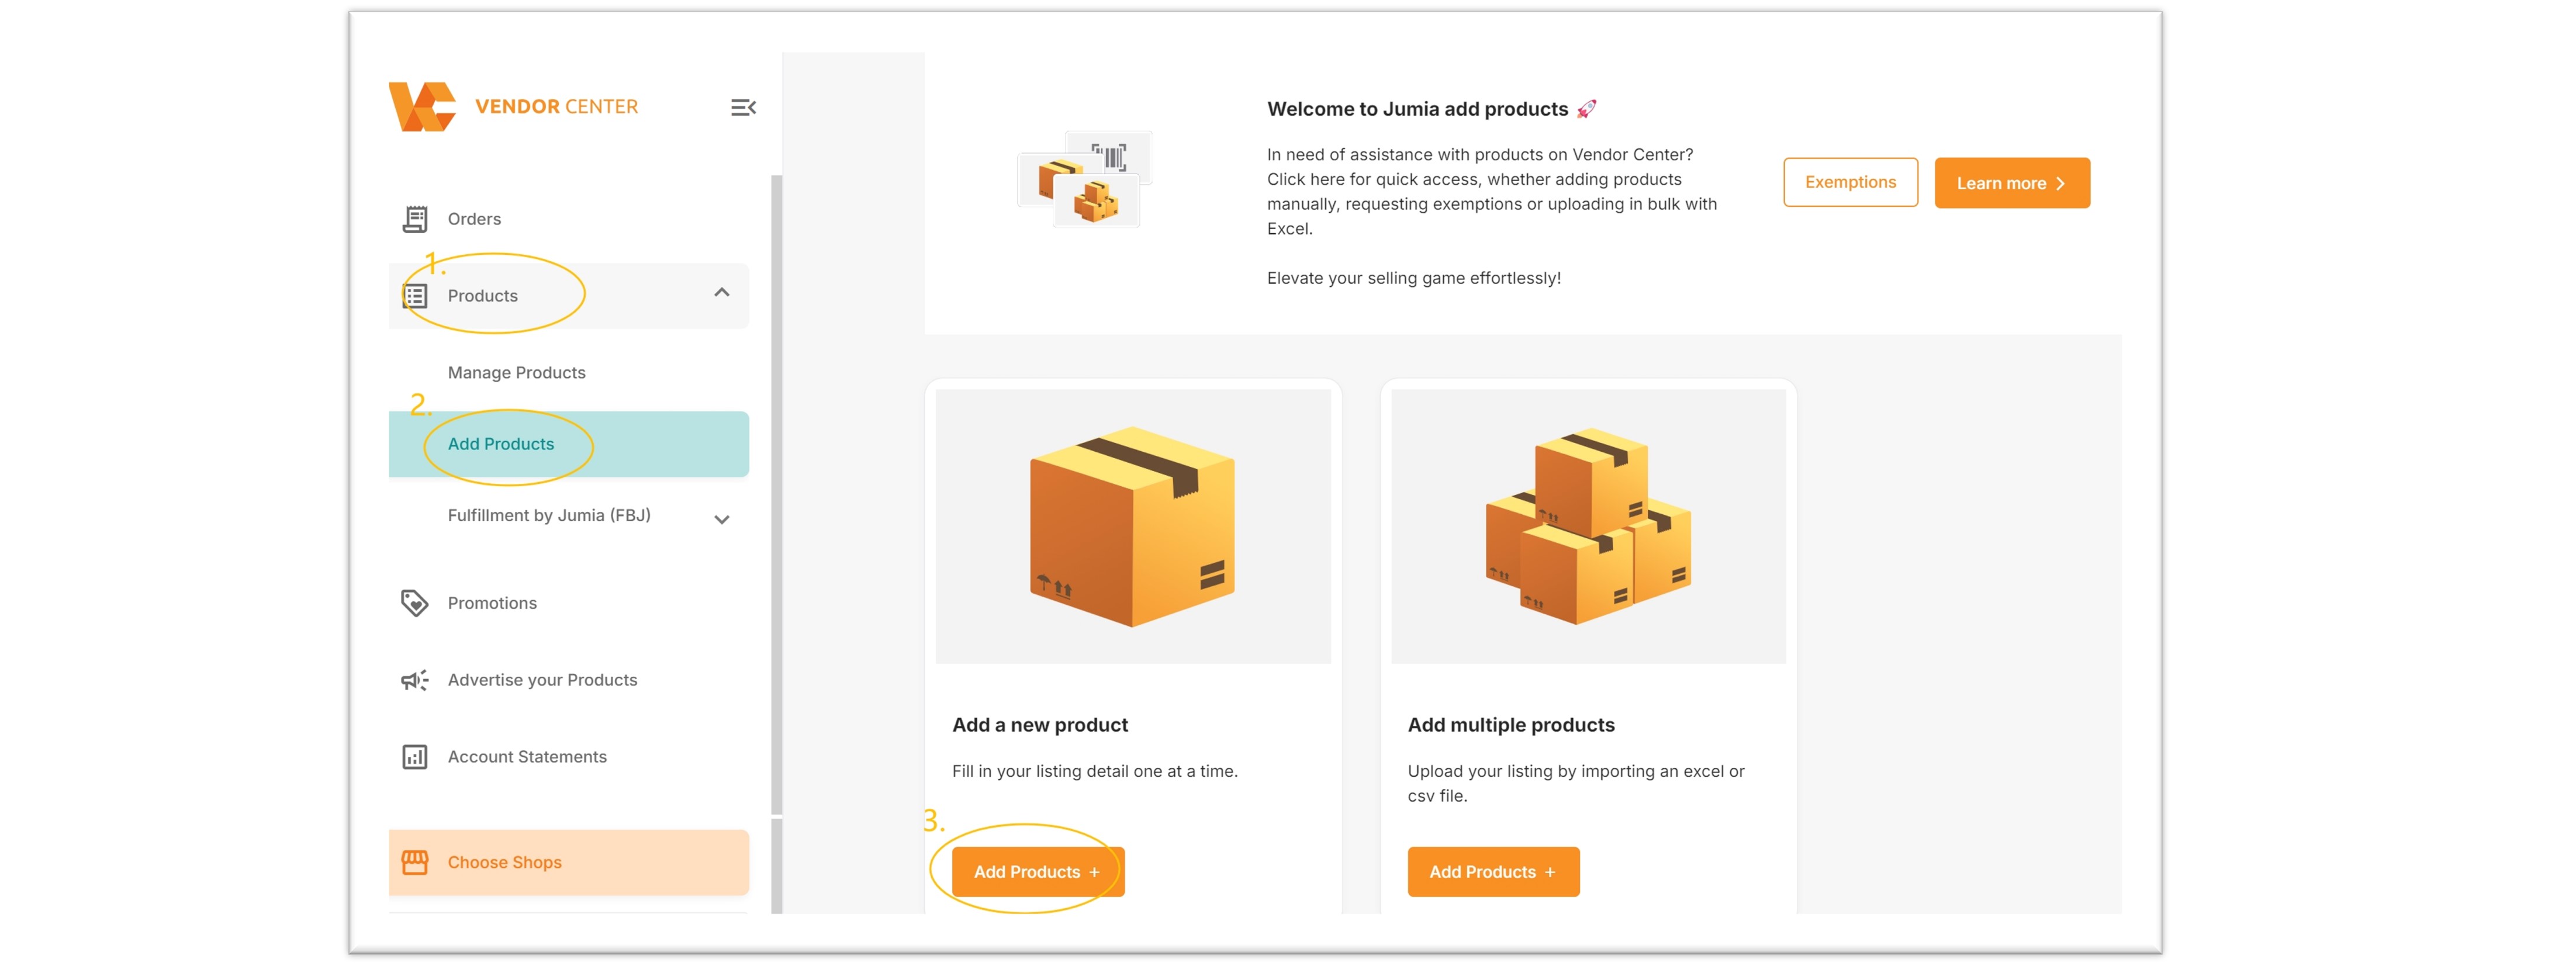Click the Products list icon
The height and width of the screenshot is (966, 2576).
click(x=415, y=296)
